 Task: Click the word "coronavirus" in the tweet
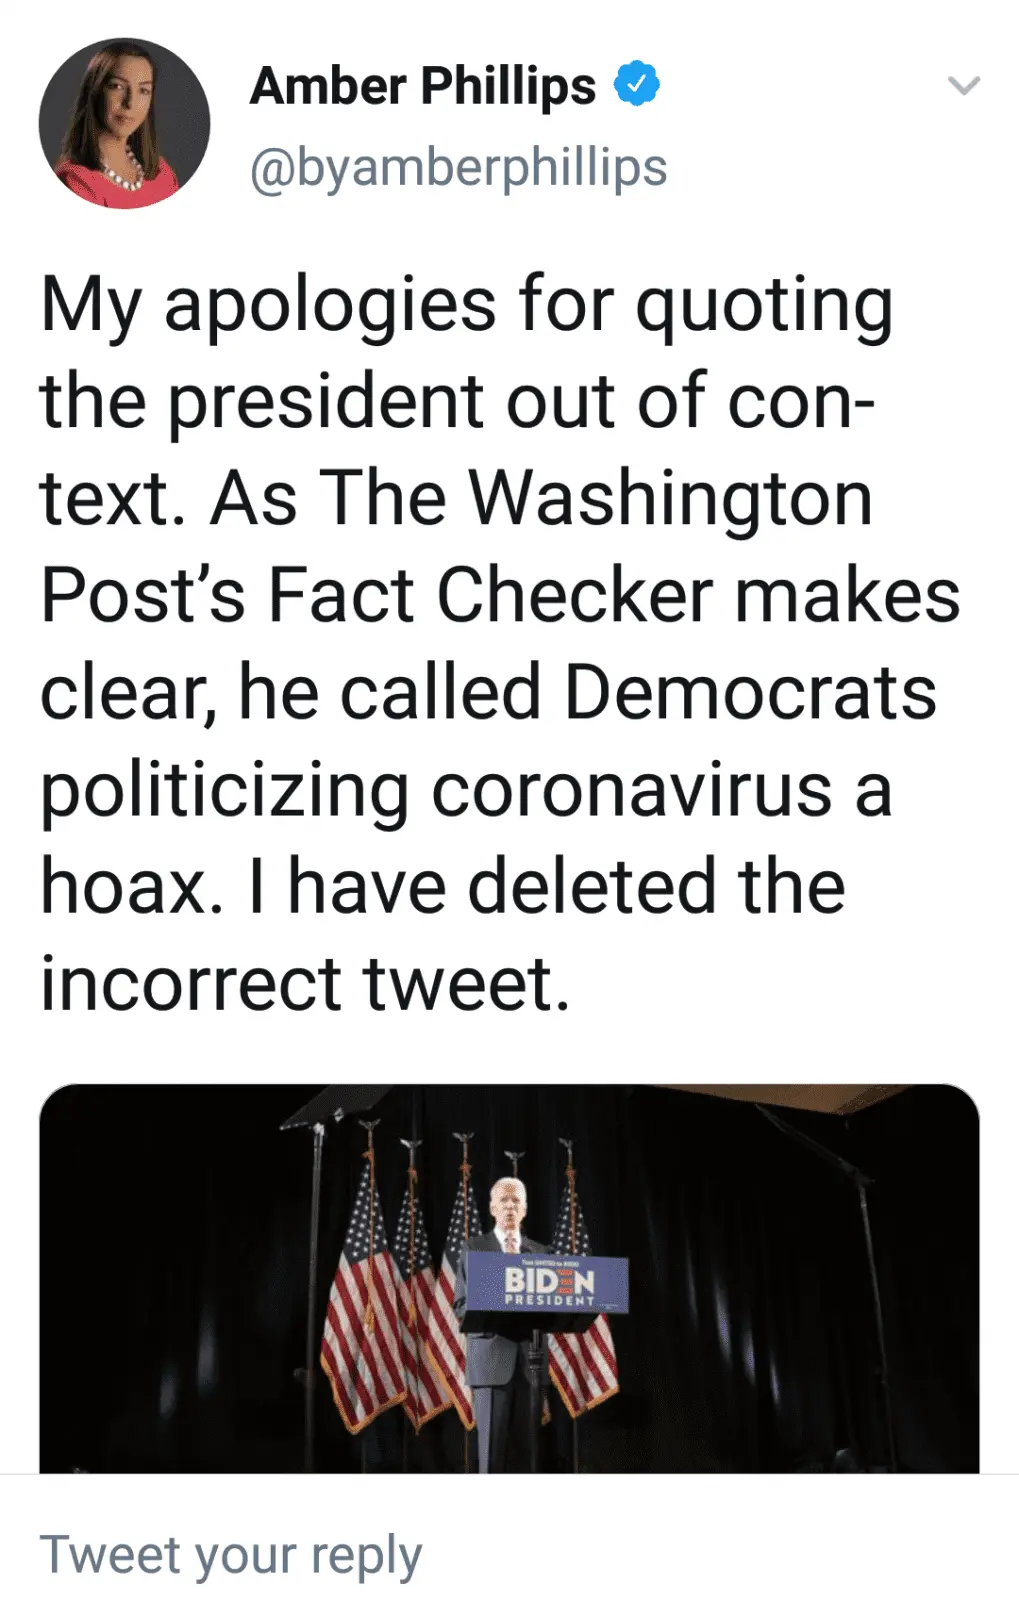coord(631,790)
